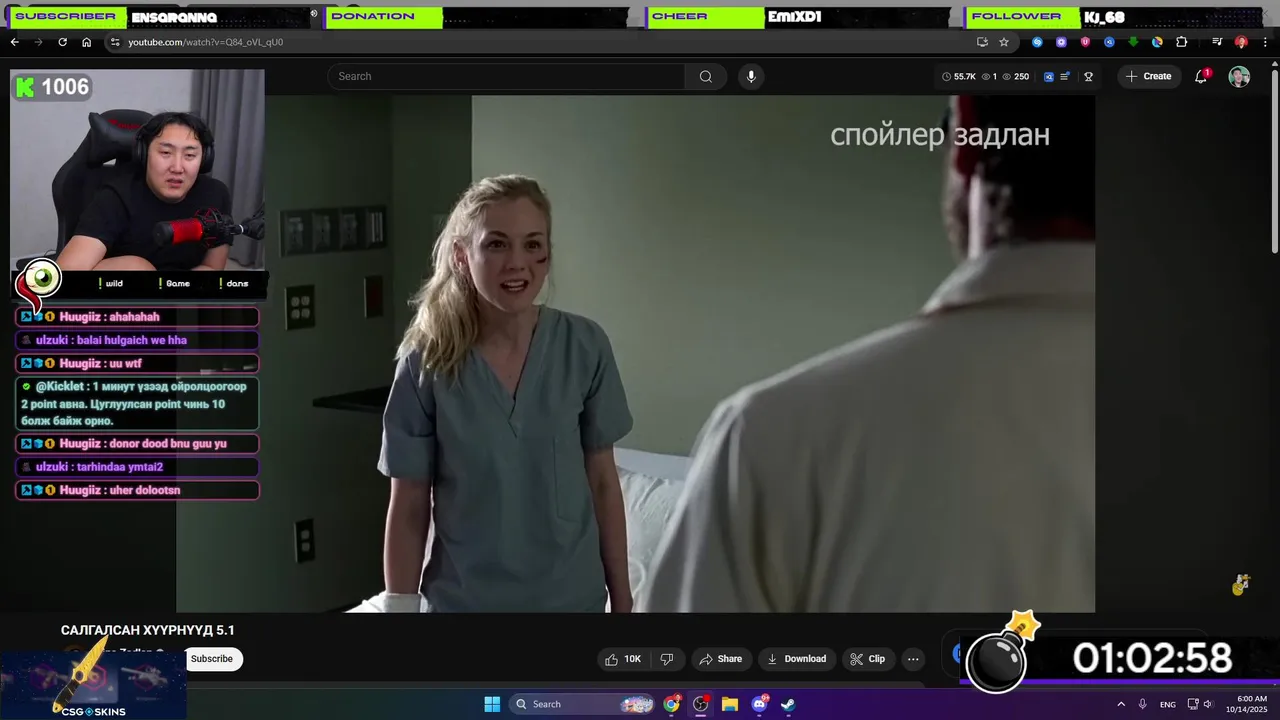The height and width of the screenshot is (720, 1280).
Task: Show hidden tray icons chevron
Action: tap(1121, 704)
